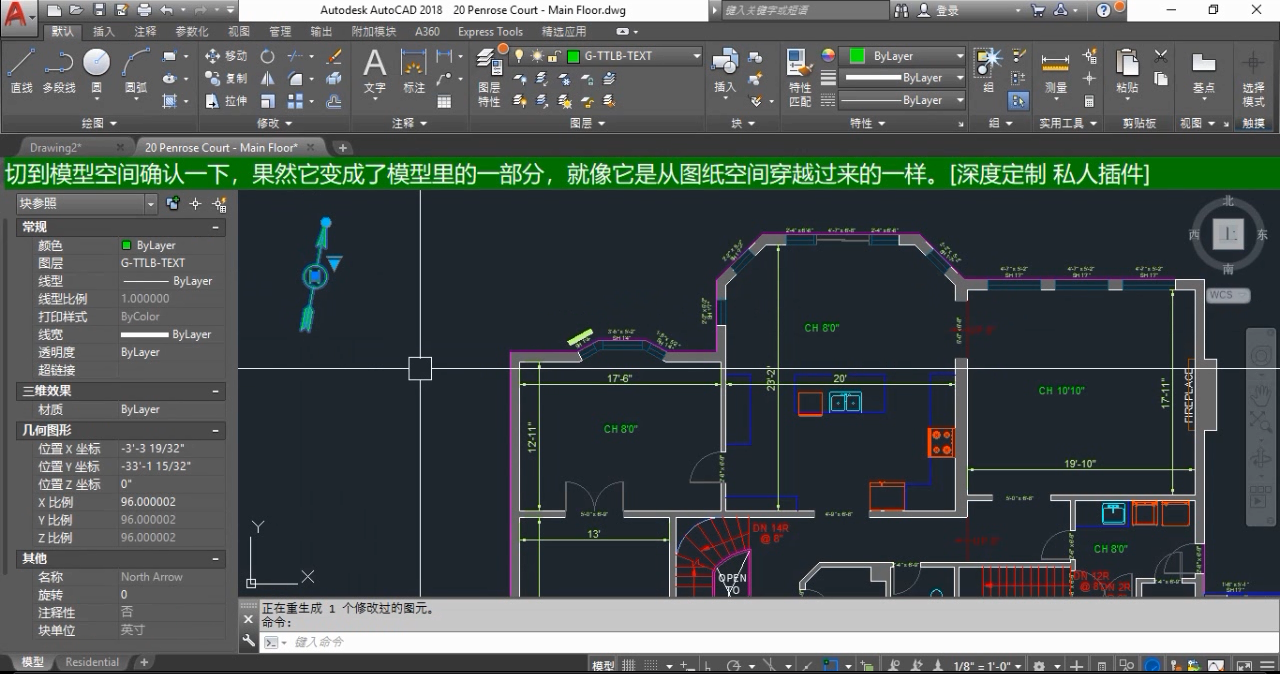The height and width of the screenshot is (674, 1280).
Task: Select the Line (直线) drawing tool
Action: click(21, 70)
